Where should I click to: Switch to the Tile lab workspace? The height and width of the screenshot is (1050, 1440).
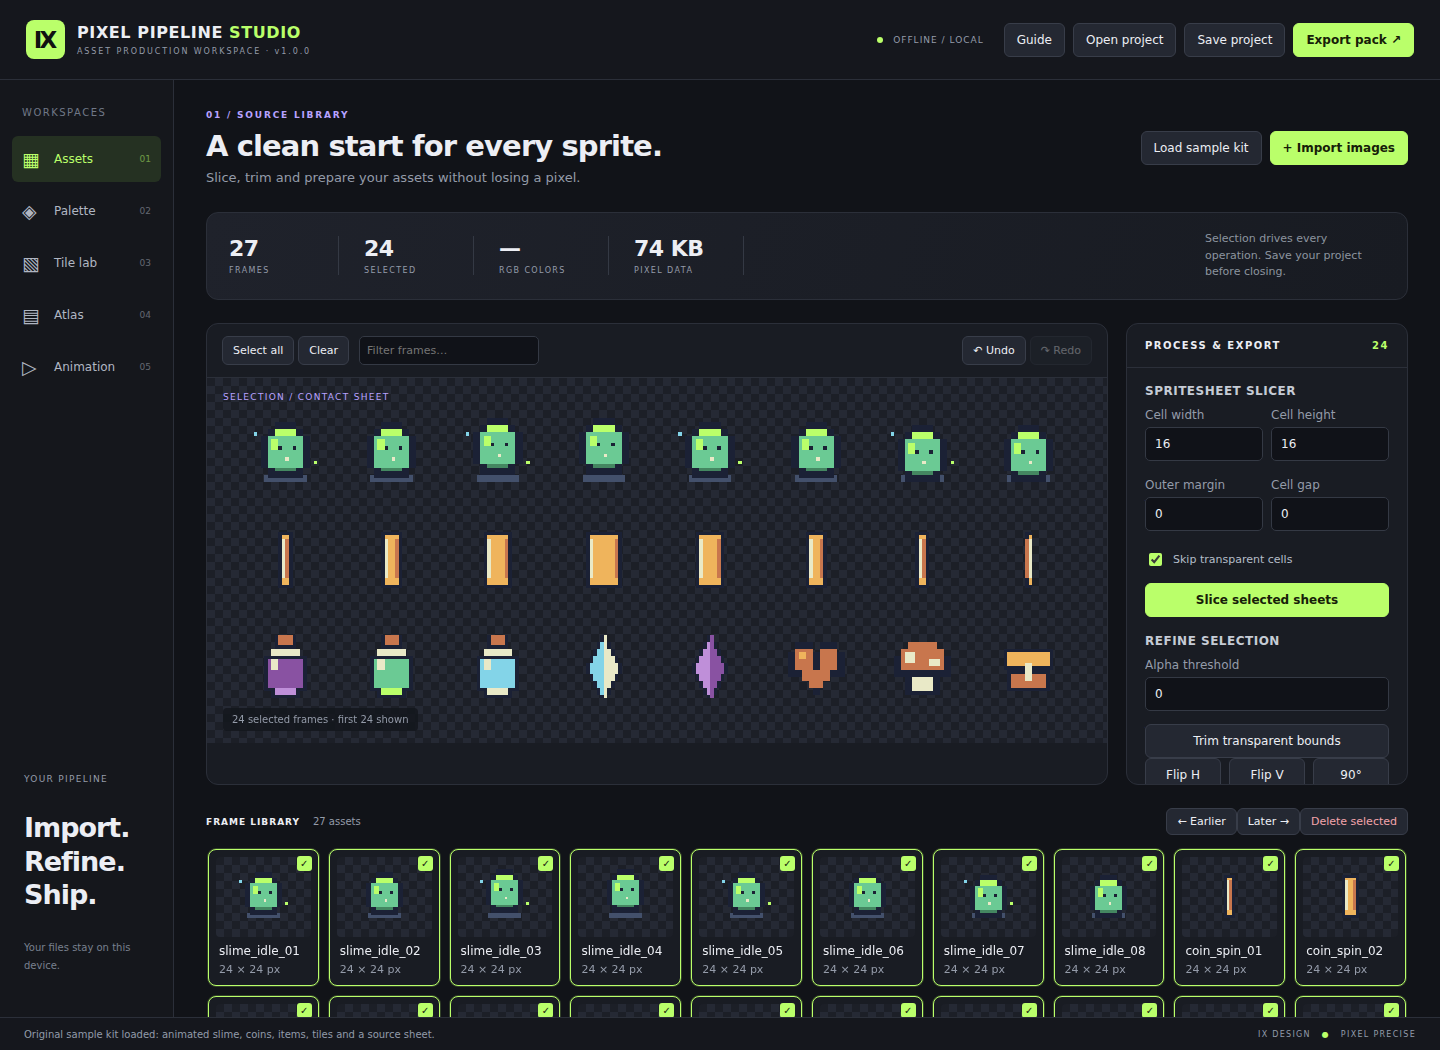pyautogui.click(x=86, y=263)
